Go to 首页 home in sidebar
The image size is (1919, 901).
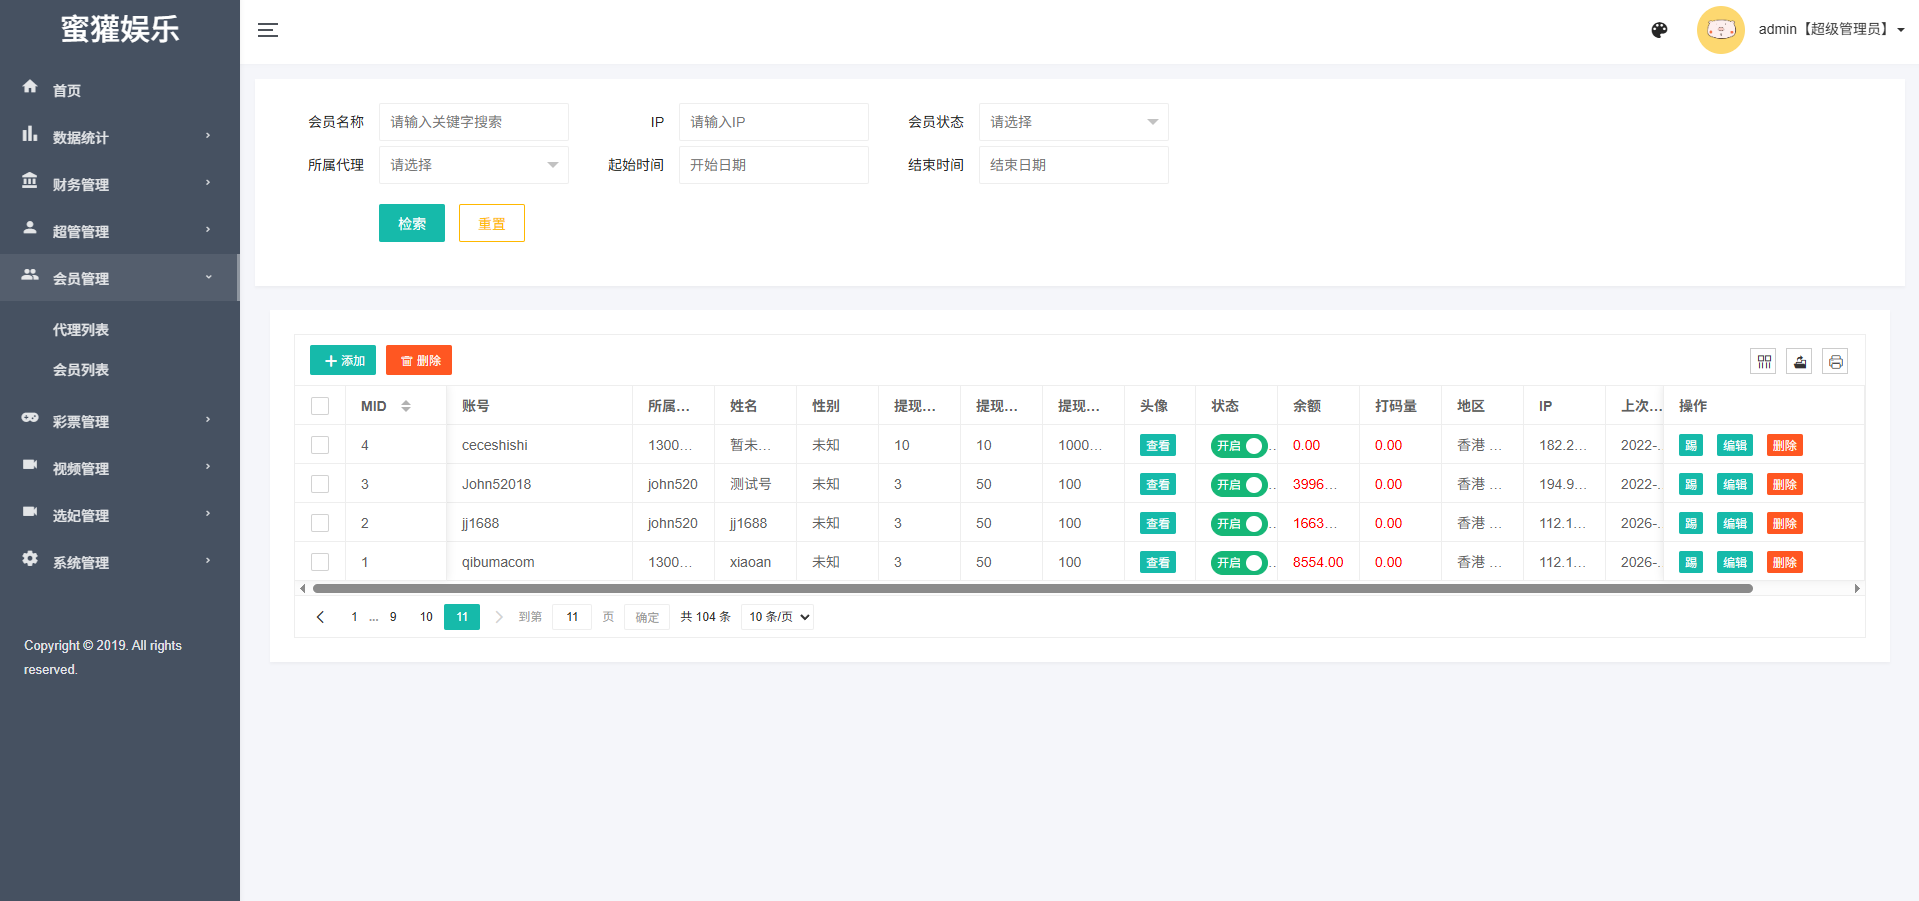[67, 90]
